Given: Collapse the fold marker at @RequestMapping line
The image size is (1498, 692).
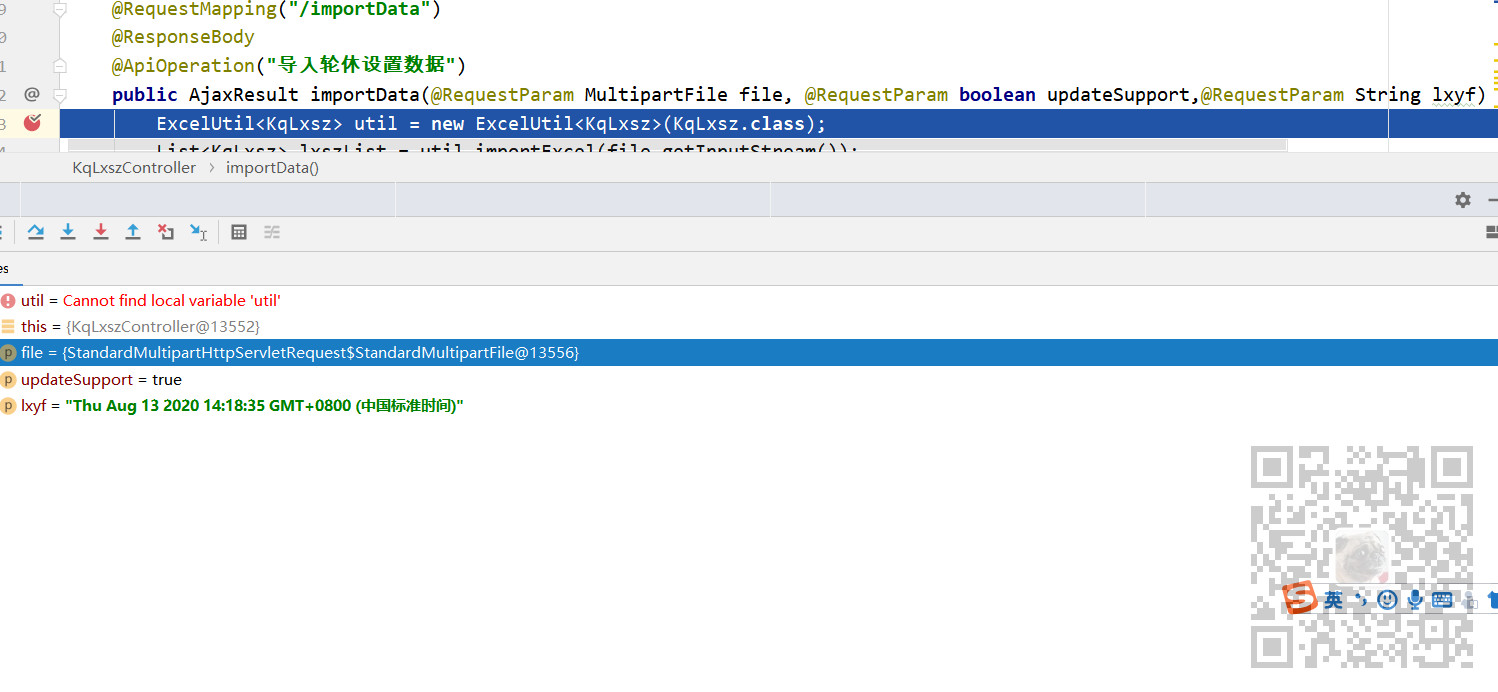Looking at the screenshot, I should (x=60, y=9).
